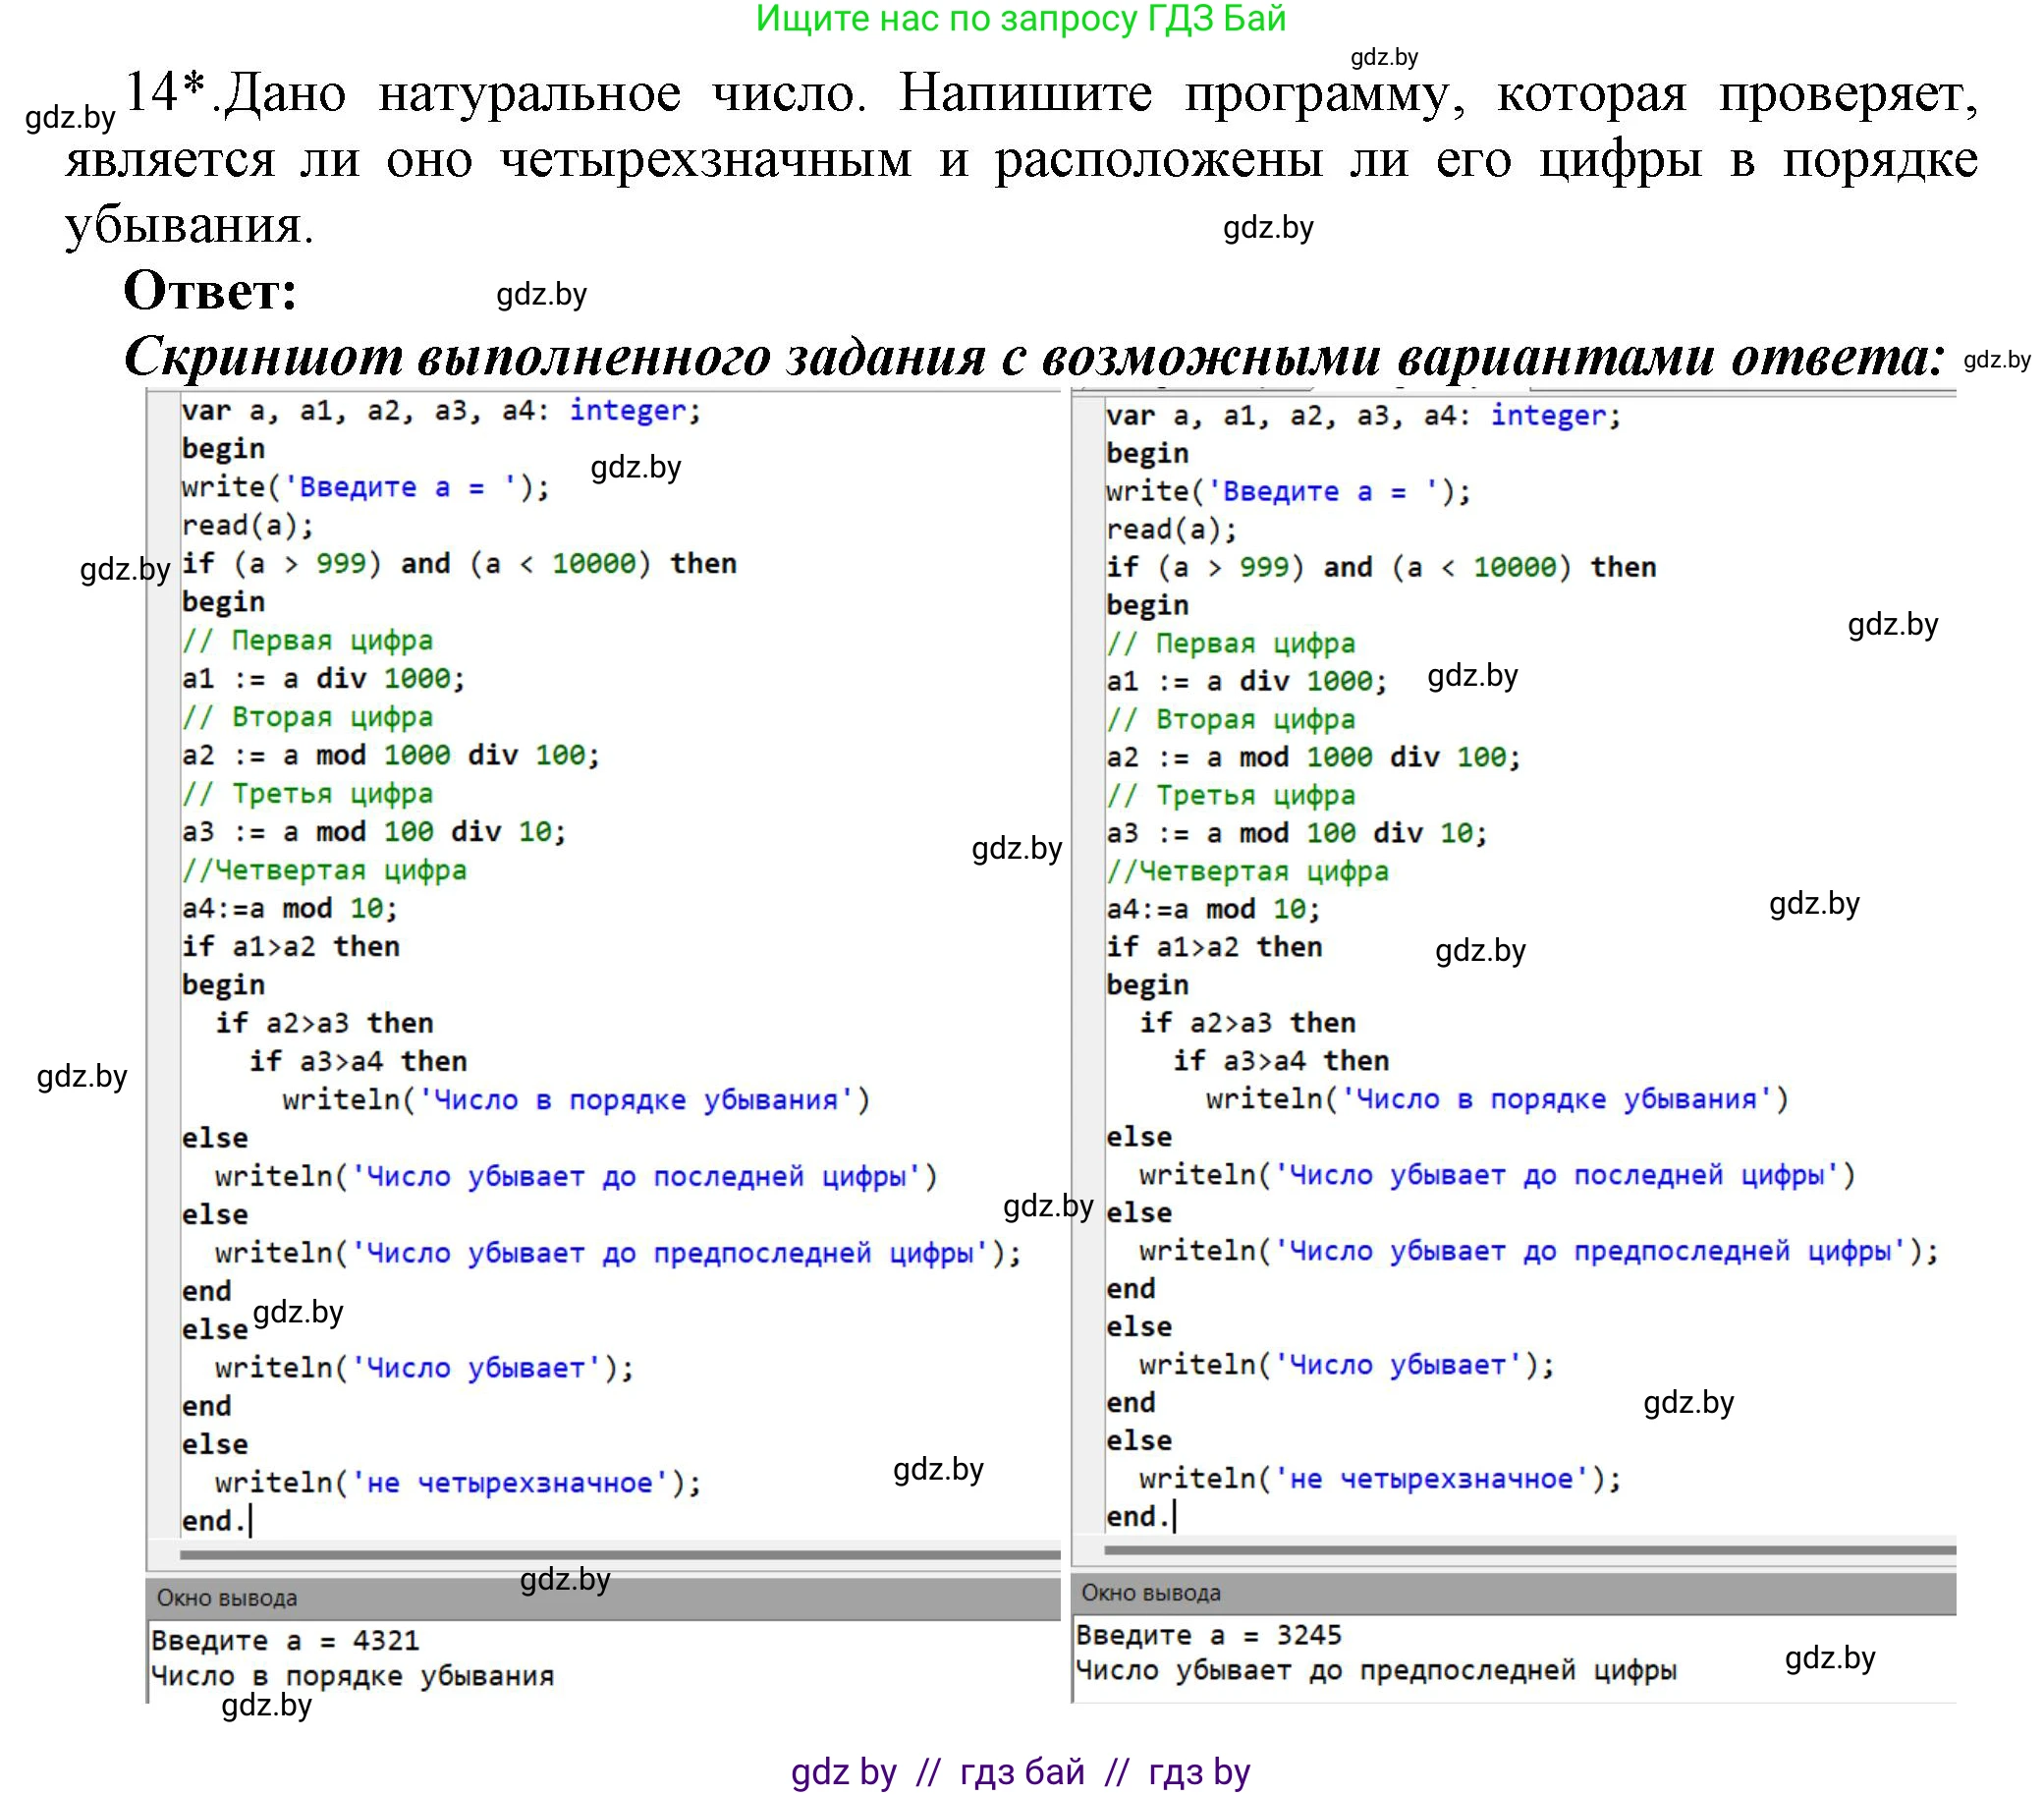2044x1795 pixels.
Task: Click 'if a1>a2 then' in left editor
Action: point(291,947)
